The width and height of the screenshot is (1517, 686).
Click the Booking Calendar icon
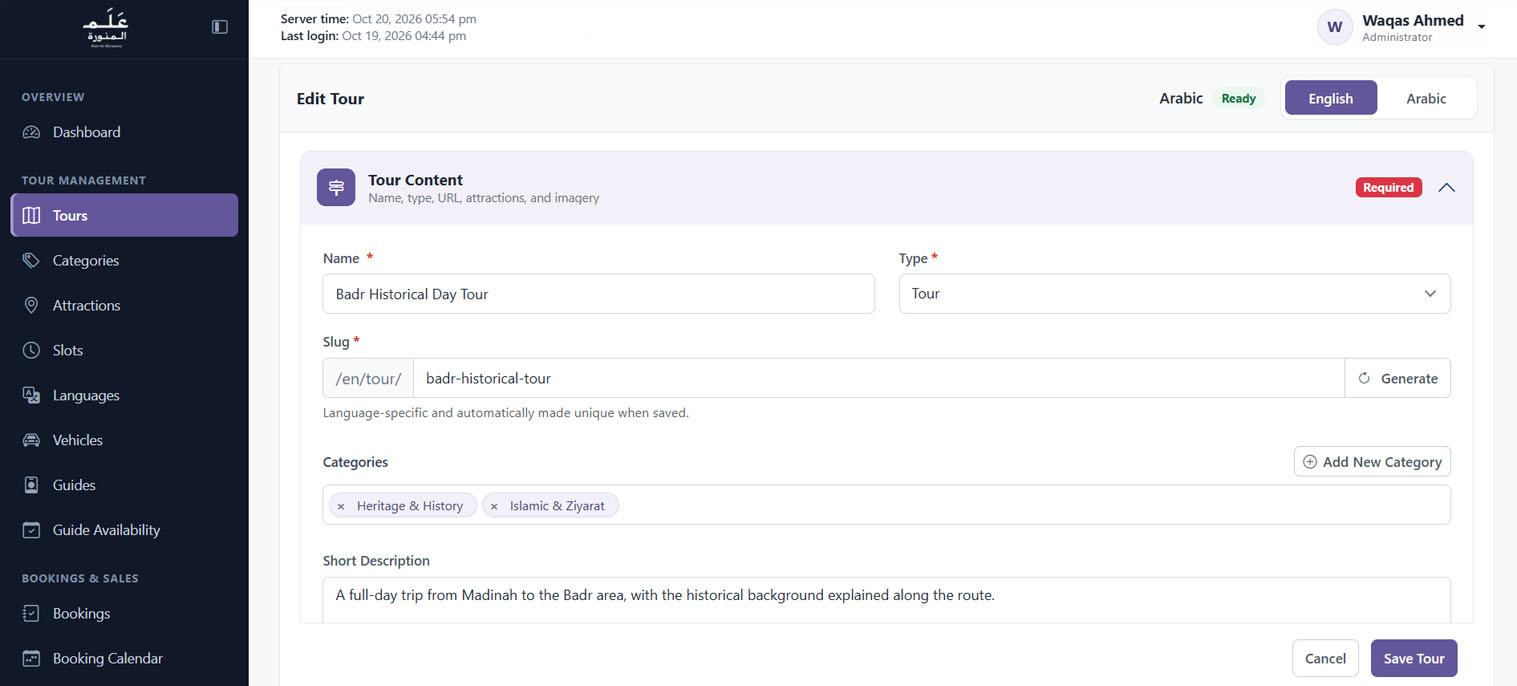31,658
